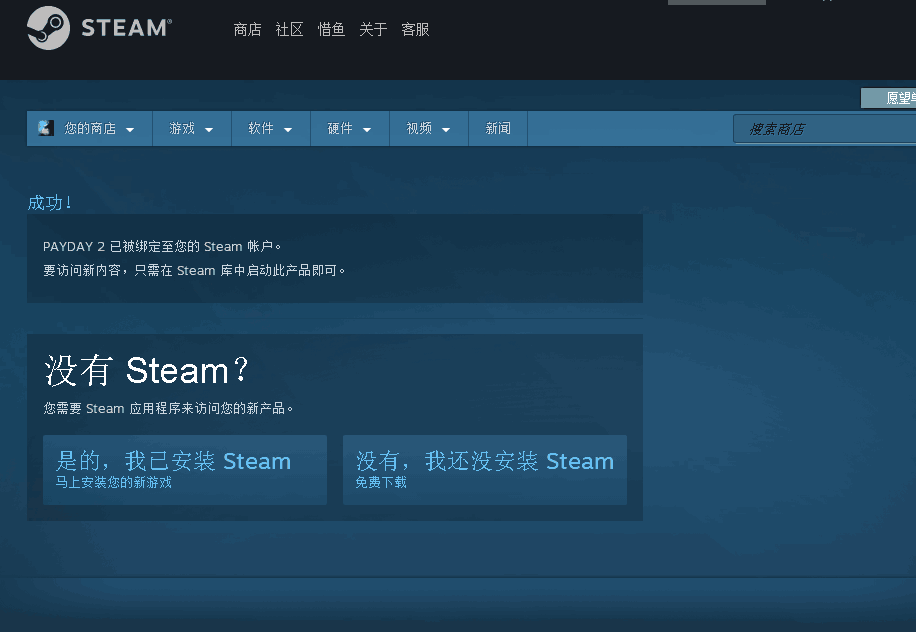Focus the 搜索商店 search field
This screenshot has height=632, width=916.
pyautogui.click(x=825, y=129)
